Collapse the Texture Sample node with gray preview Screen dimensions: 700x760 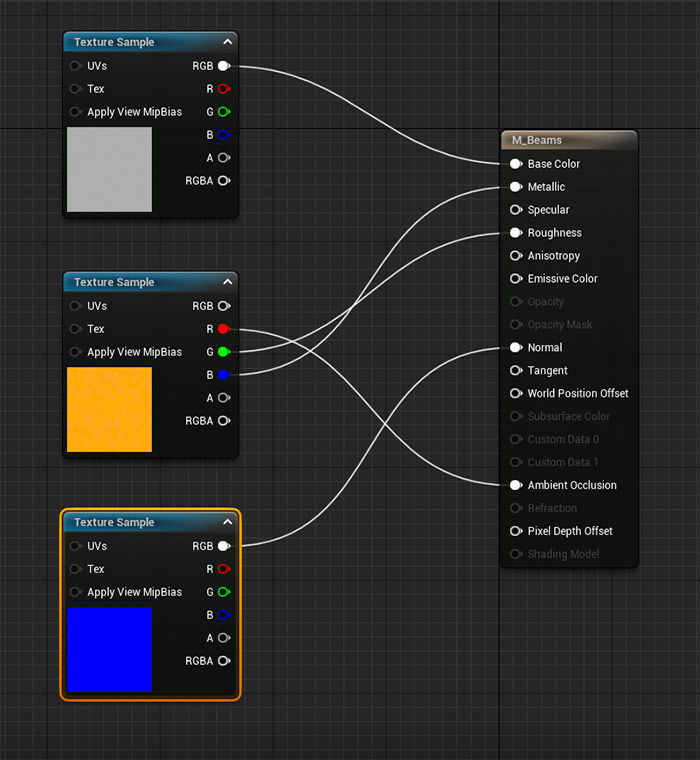227,42
